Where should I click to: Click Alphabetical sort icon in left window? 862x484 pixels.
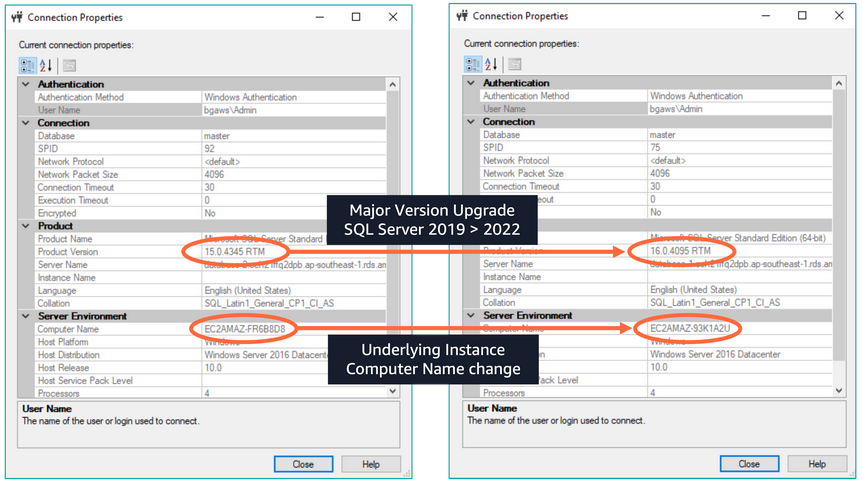tap(46, 65)
